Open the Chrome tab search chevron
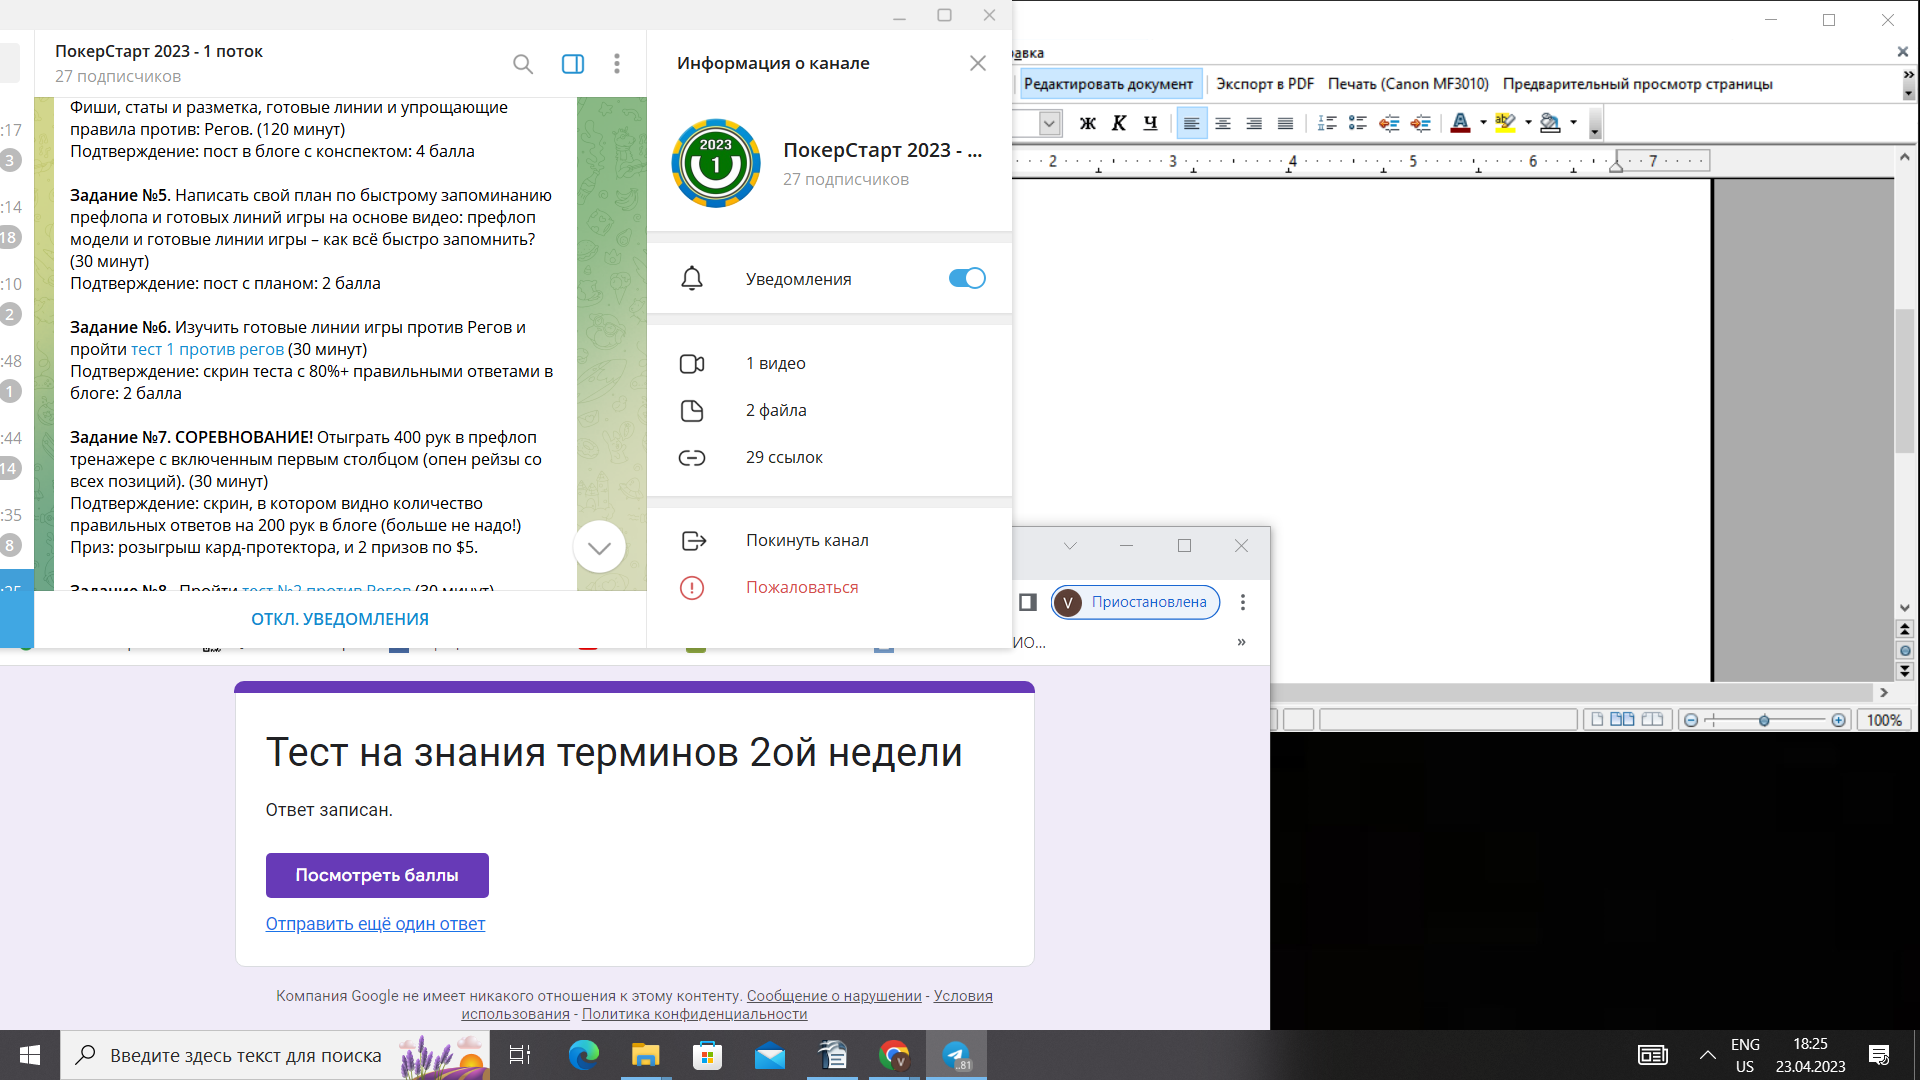The image size is (1920, 1080). (x=1070, y=545)
